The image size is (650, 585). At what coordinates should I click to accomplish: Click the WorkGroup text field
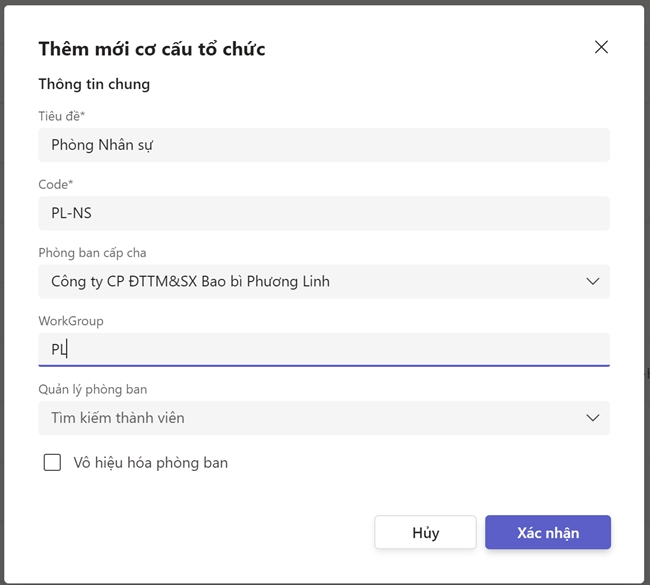(324, 349)
